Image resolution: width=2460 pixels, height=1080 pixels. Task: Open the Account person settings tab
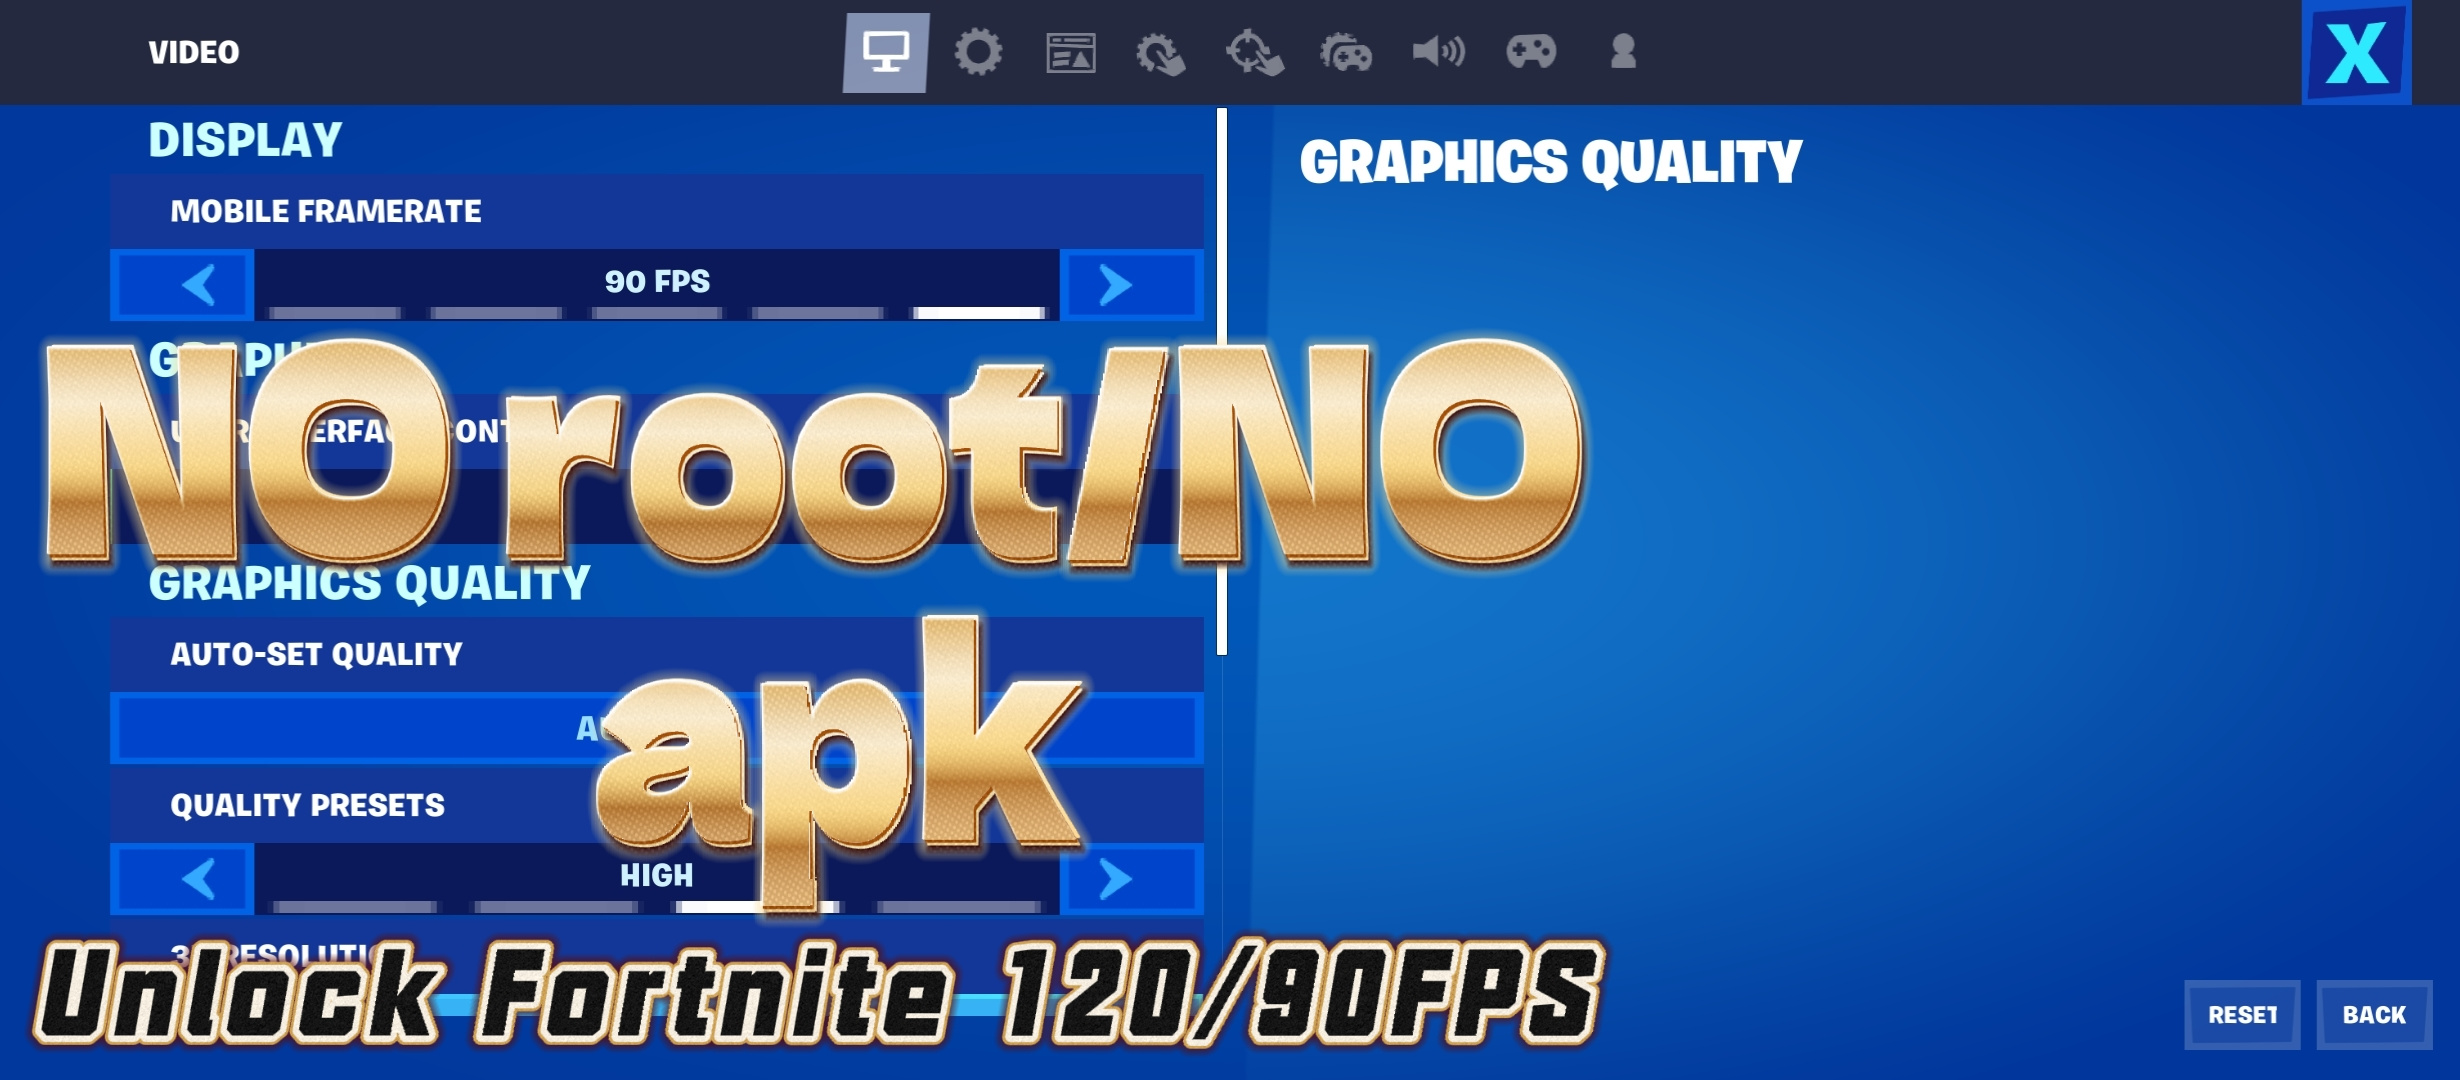[x=1623, y=52]
